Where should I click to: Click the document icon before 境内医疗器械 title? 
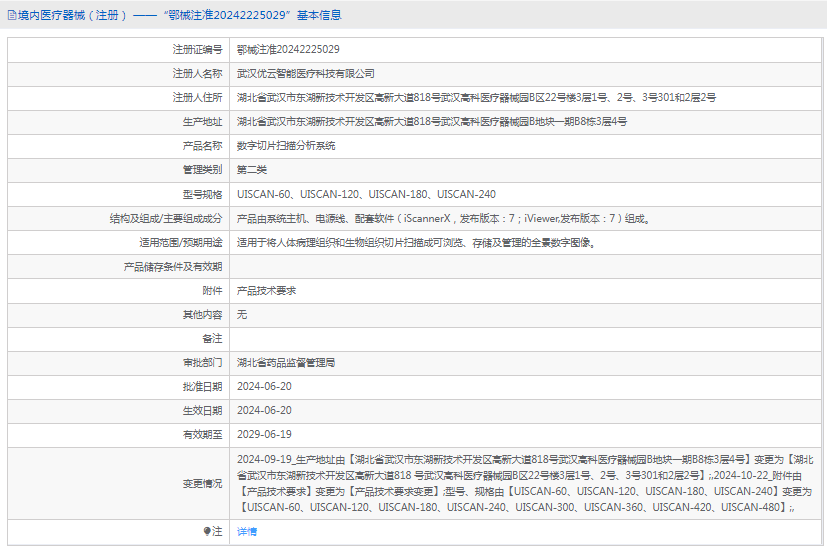(x=12, y=15)
